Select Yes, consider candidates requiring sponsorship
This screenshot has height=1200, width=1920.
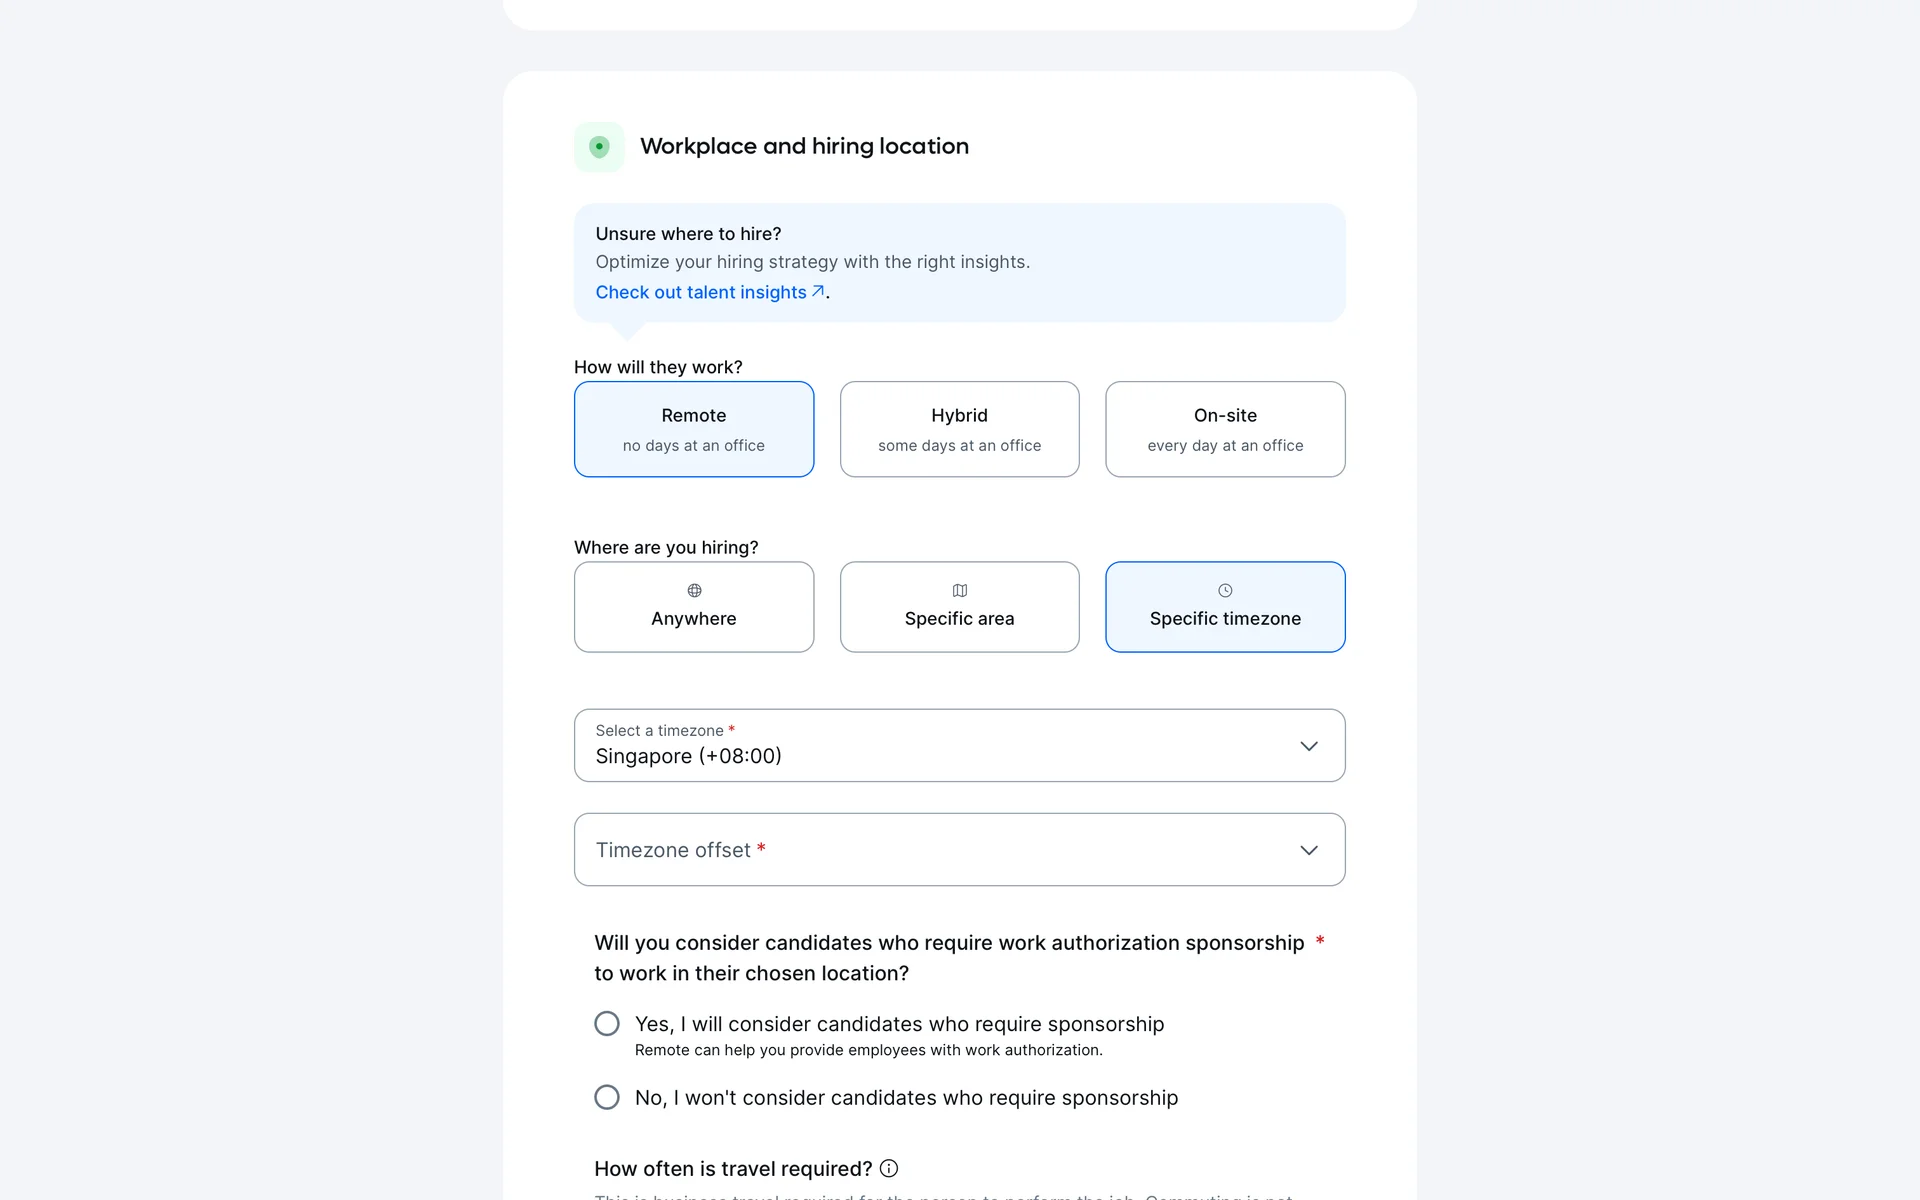click(607, 1023)
